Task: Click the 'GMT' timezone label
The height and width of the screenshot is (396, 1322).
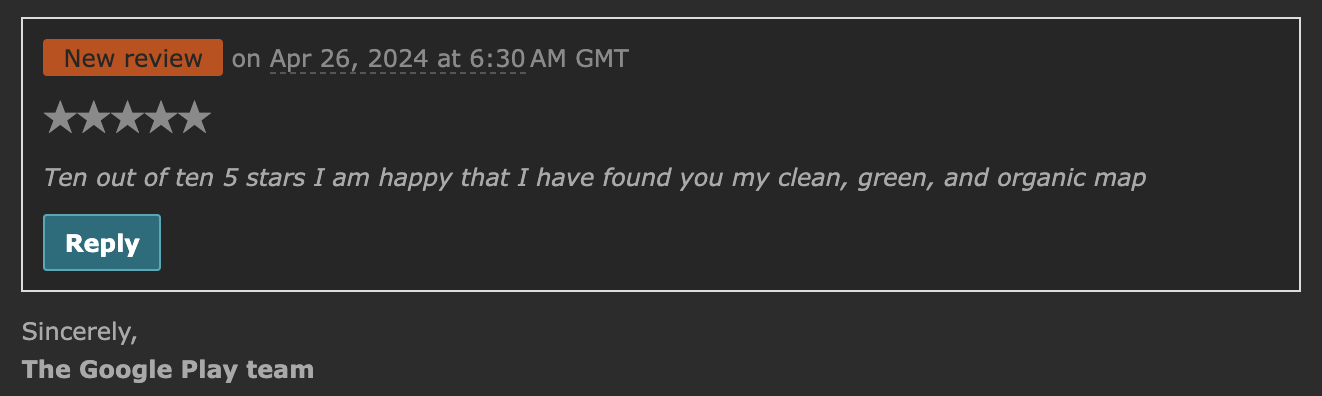Action: [x=602, y=59]
